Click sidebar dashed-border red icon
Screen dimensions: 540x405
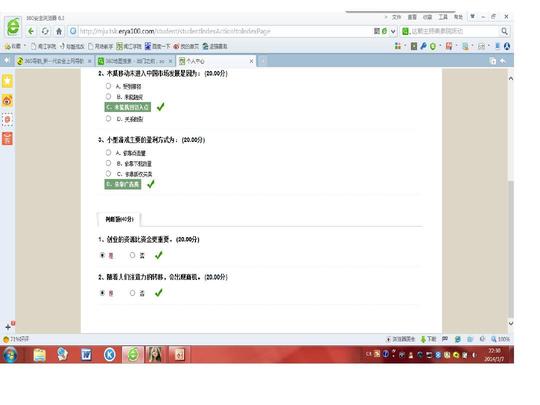(x=7, y=120)
